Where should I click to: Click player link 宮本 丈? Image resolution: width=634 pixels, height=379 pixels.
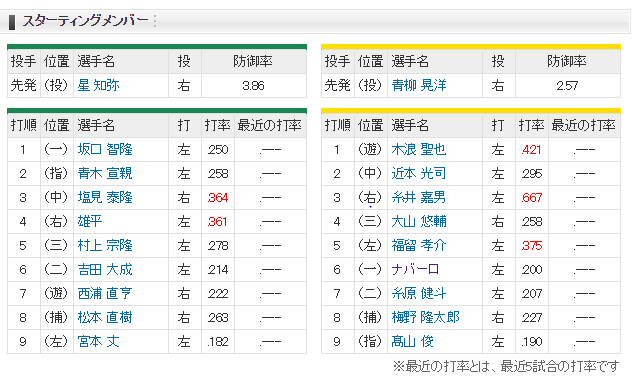pos(98,341)
